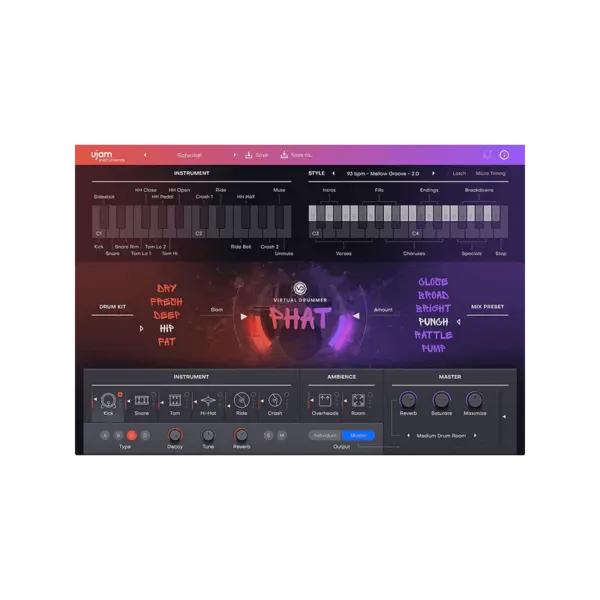Click the notification bell icon

[487, 155]
